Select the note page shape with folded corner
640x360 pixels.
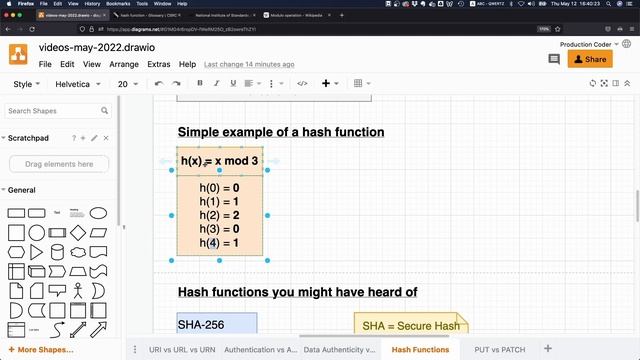(x=16, y=291)
